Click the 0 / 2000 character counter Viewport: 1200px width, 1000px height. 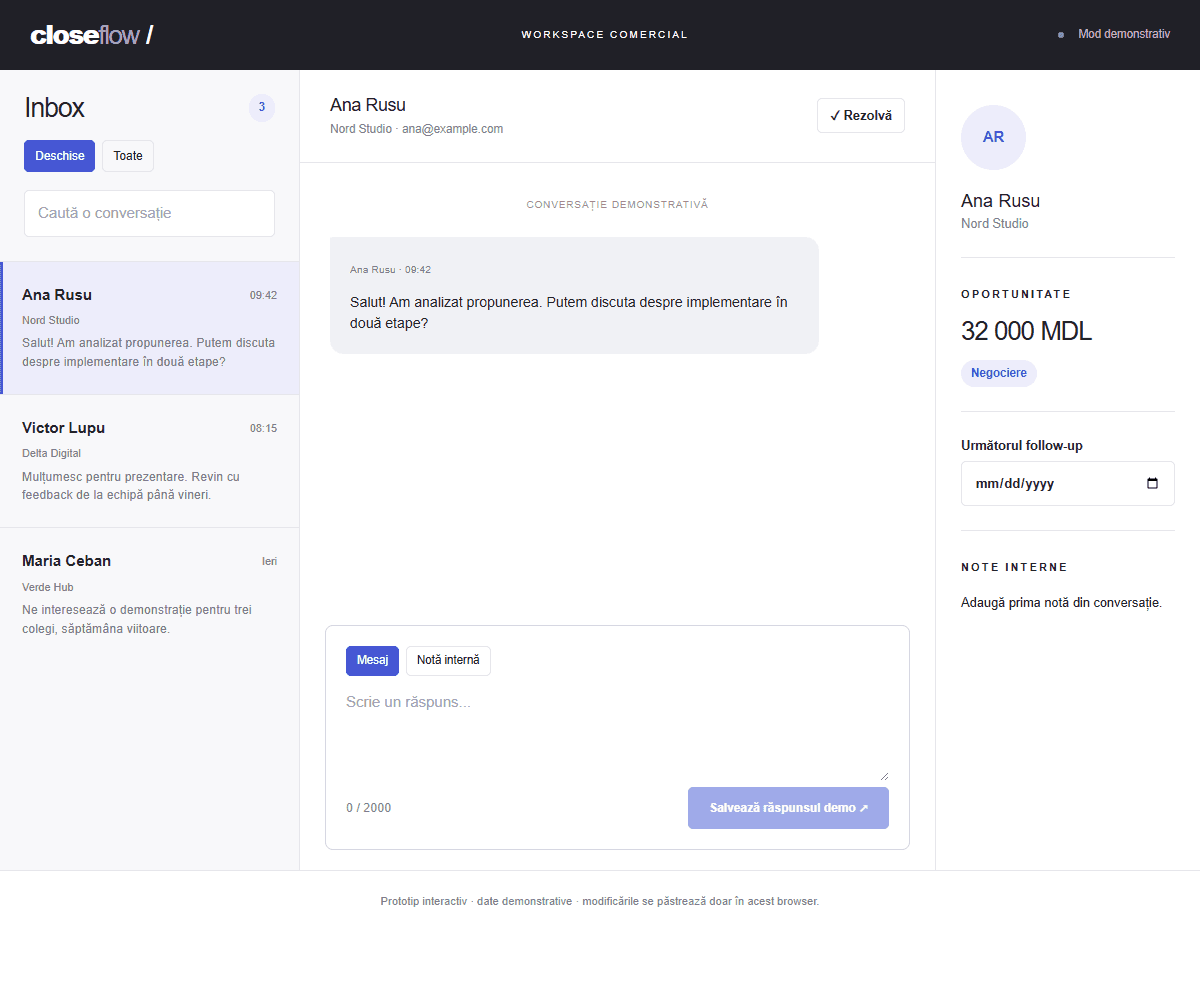[x=369, y=808]
